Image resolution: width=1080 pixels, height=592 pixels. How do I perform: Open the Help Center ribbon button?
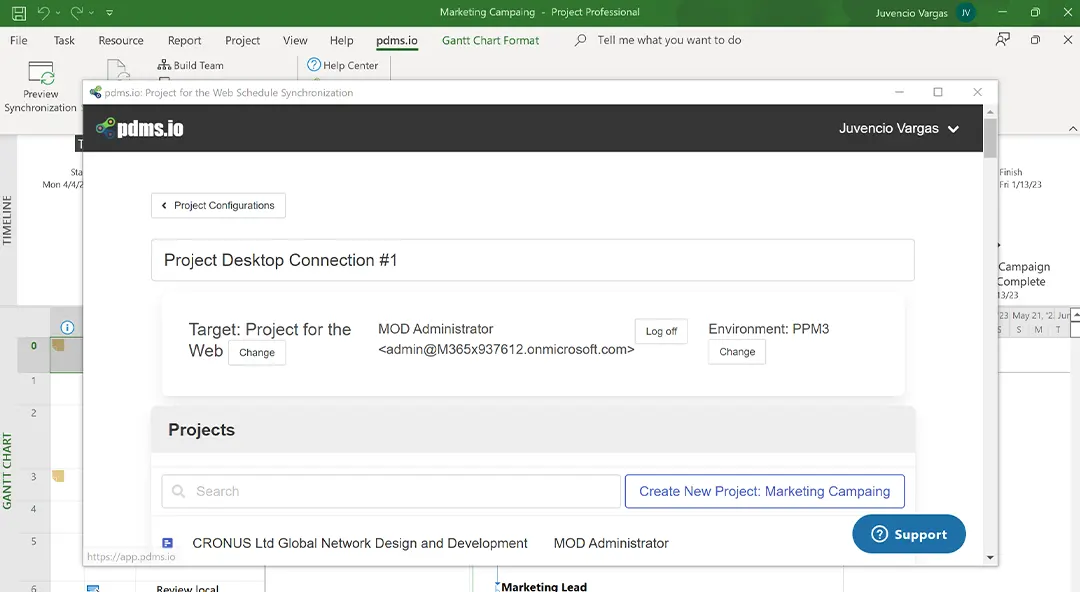[x=343, y=65]
